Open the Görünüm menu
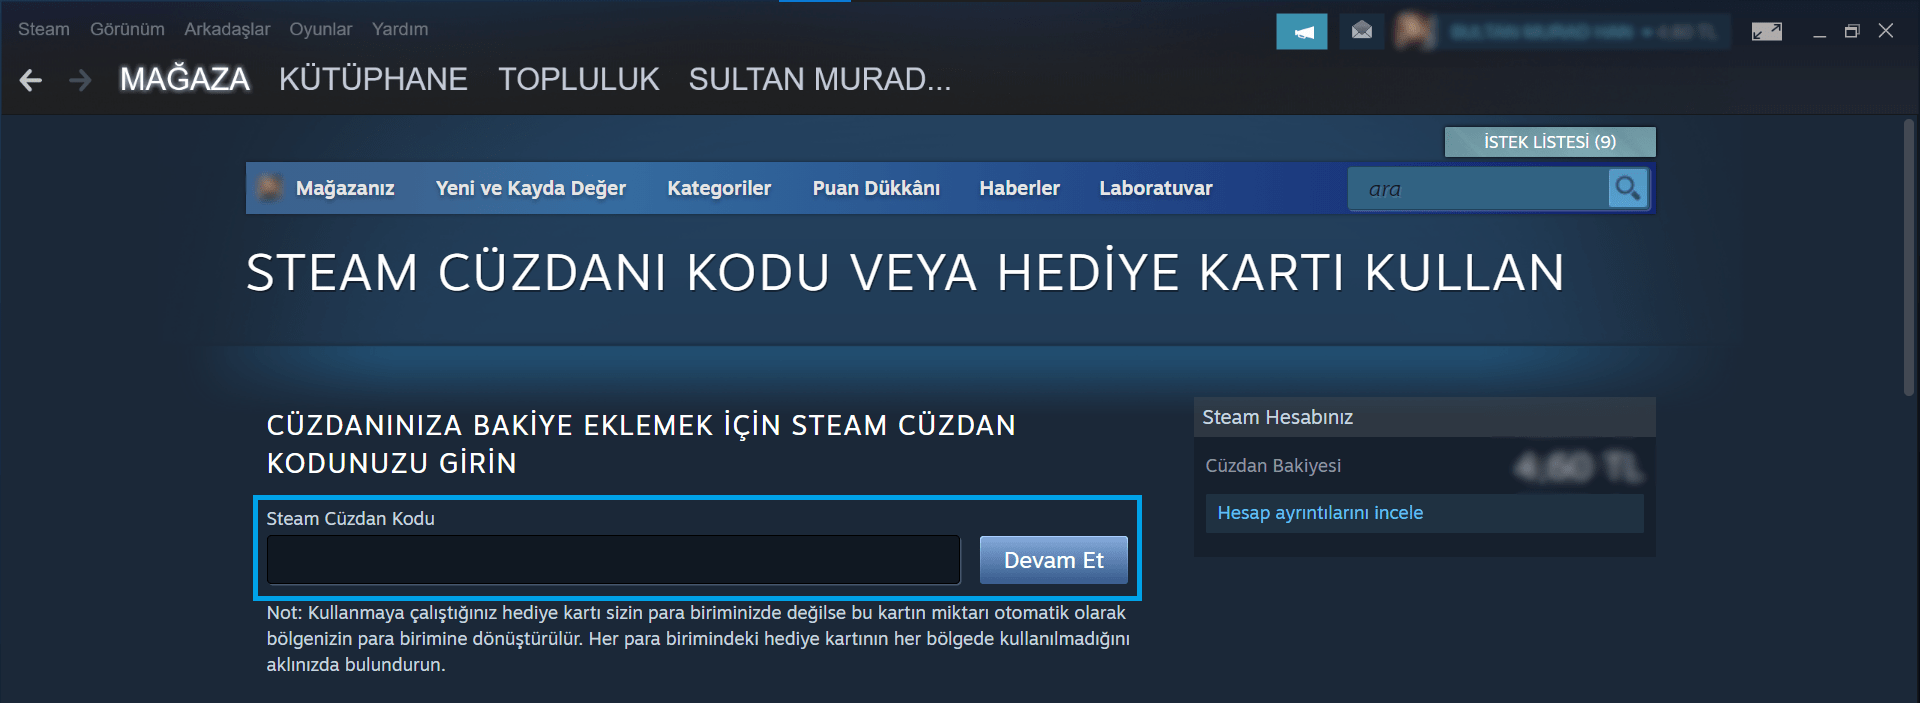Image resolution: width=1920 pixels, height=703 pixels. click(127, 29)
